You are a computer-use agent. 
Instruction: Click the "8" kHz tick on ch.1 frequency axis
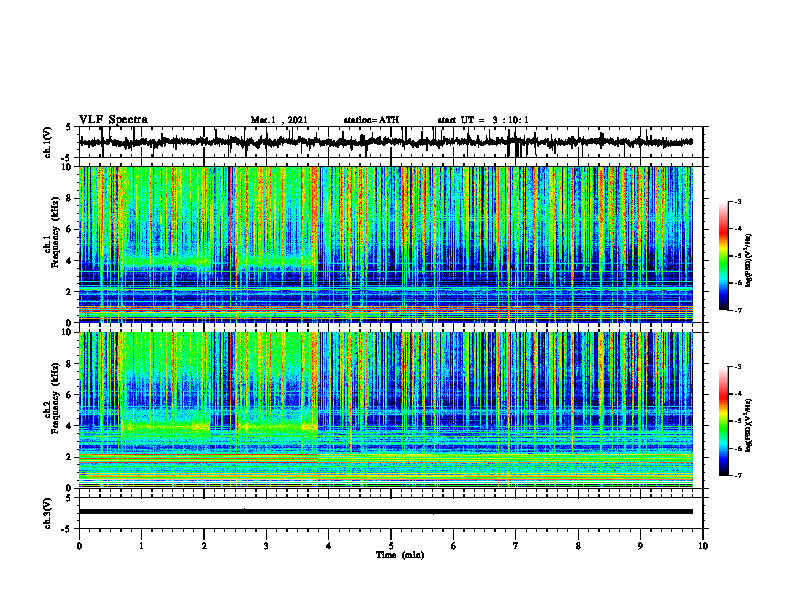[69, 198]
